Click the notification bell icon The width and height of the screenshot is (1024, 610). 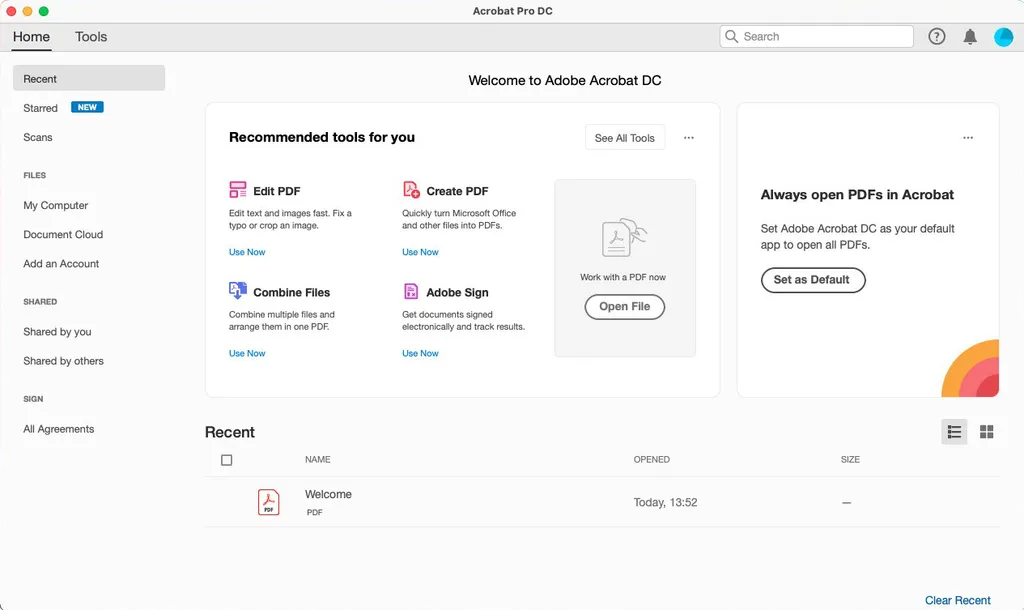969,36
